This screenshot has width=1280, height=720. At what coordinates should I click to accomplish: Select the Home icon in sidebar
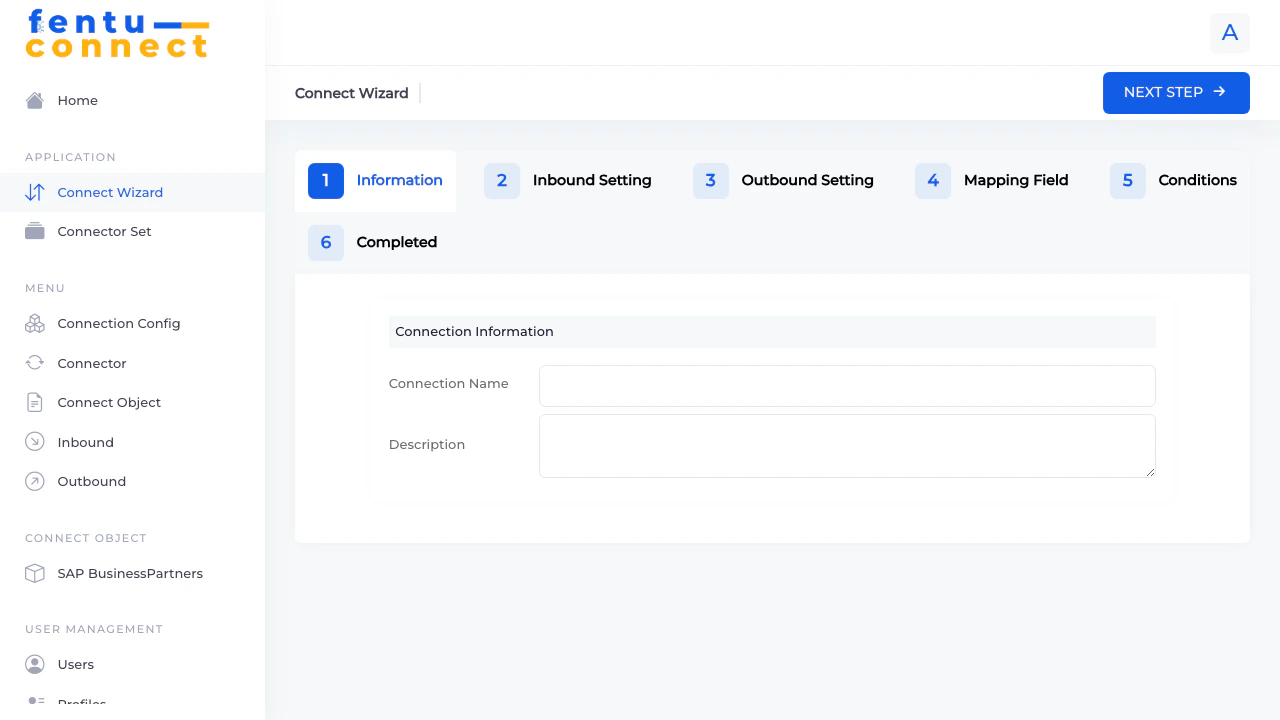(35, 100)
